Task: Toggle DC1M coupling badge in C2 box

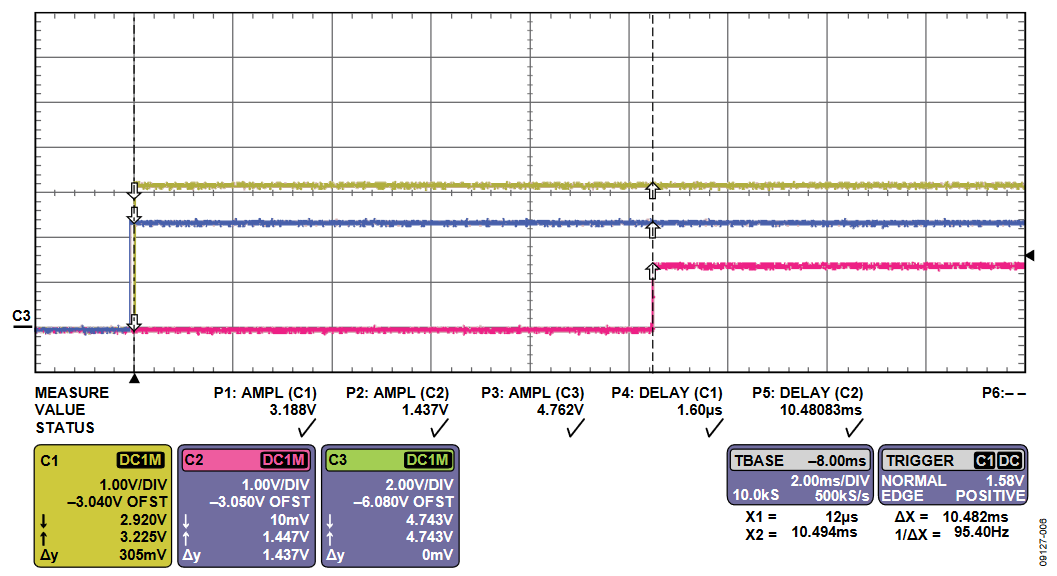Action: click(x=286, y=459)
